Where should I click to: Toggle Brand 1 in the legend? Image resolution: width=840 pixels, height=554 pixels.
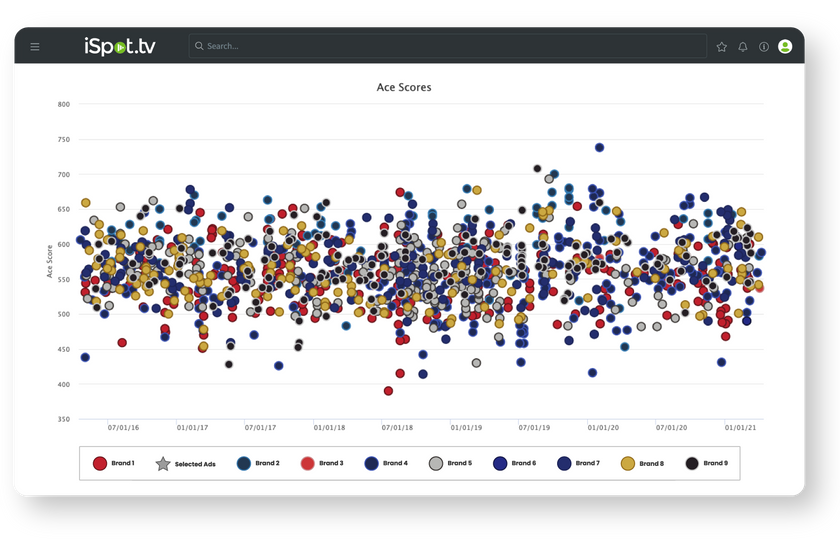(100, 463)
